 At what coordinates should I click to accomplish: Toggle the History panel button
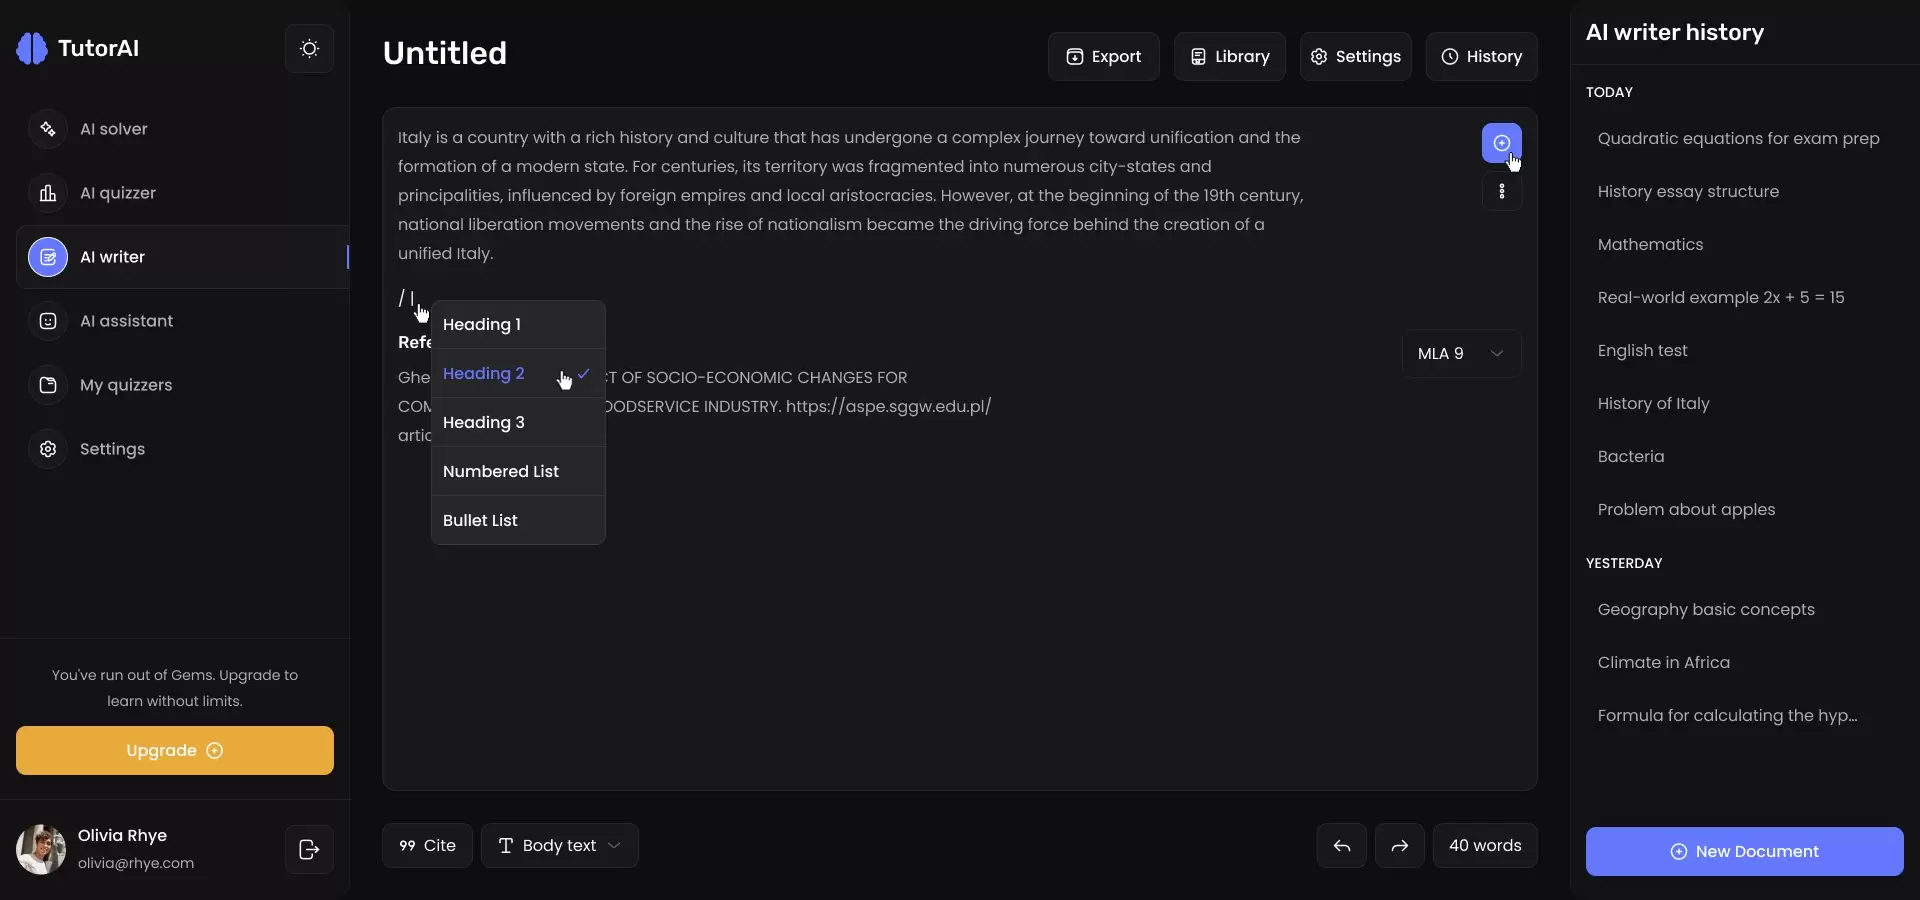point(1481,57)
